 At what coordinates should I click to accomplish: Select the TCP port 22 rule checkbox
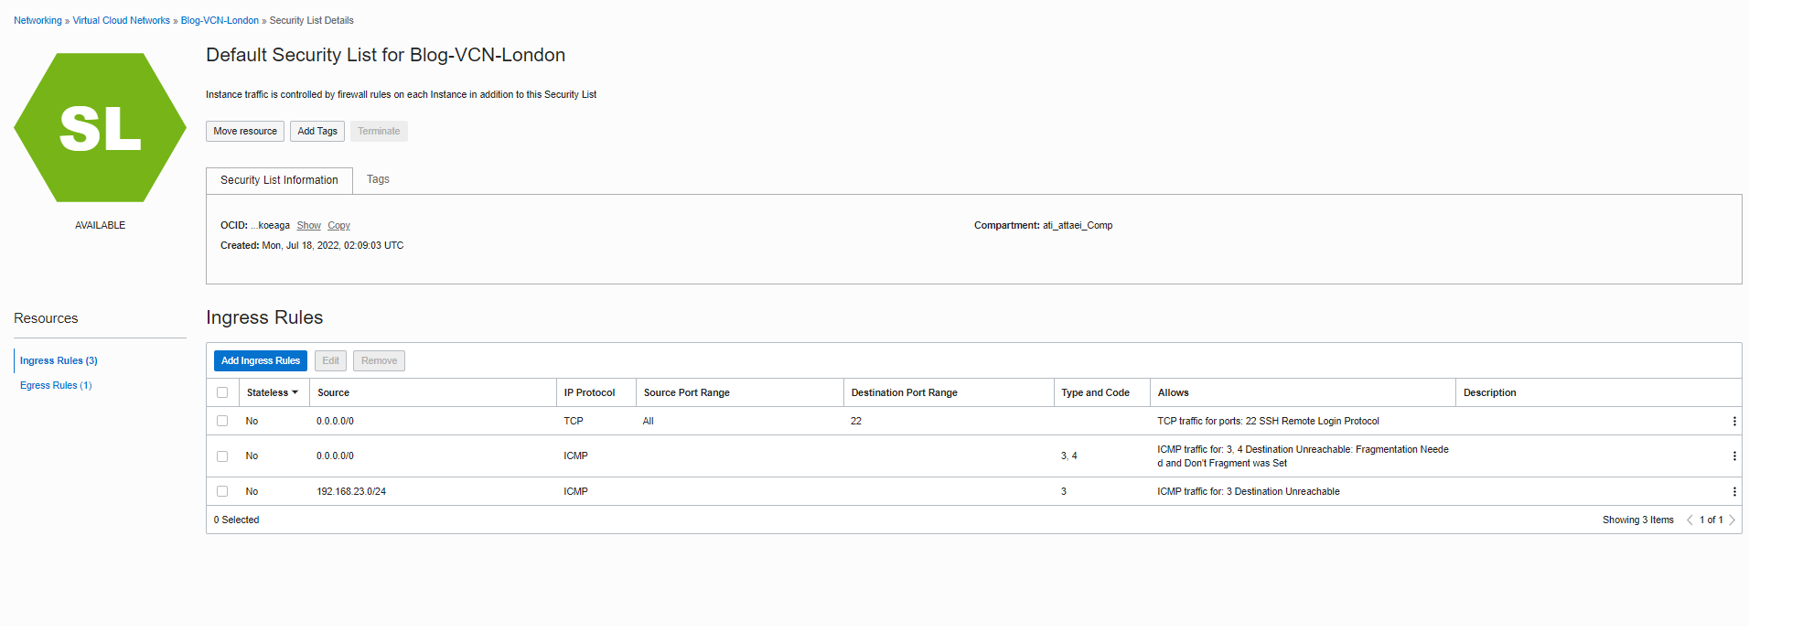pyautogui.click(x=222, y=421)
